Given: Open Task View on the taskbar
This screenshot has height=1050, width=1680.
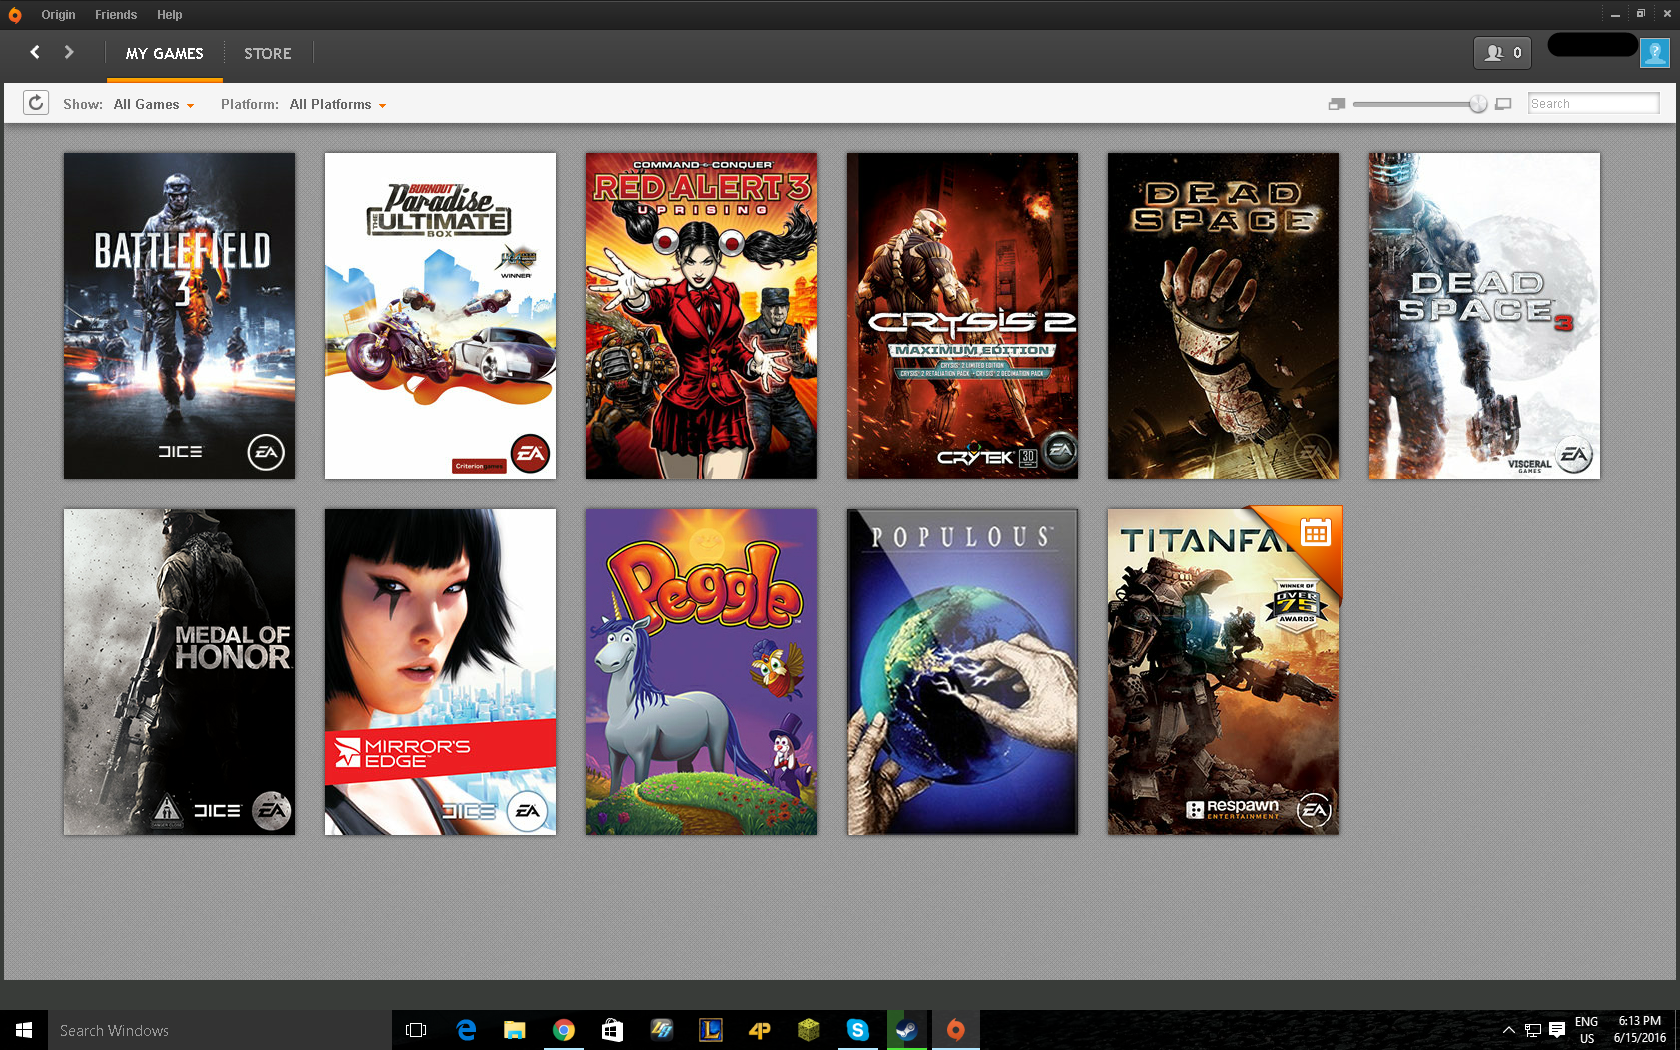Looking at the screenshot, I should [416, 1030].
